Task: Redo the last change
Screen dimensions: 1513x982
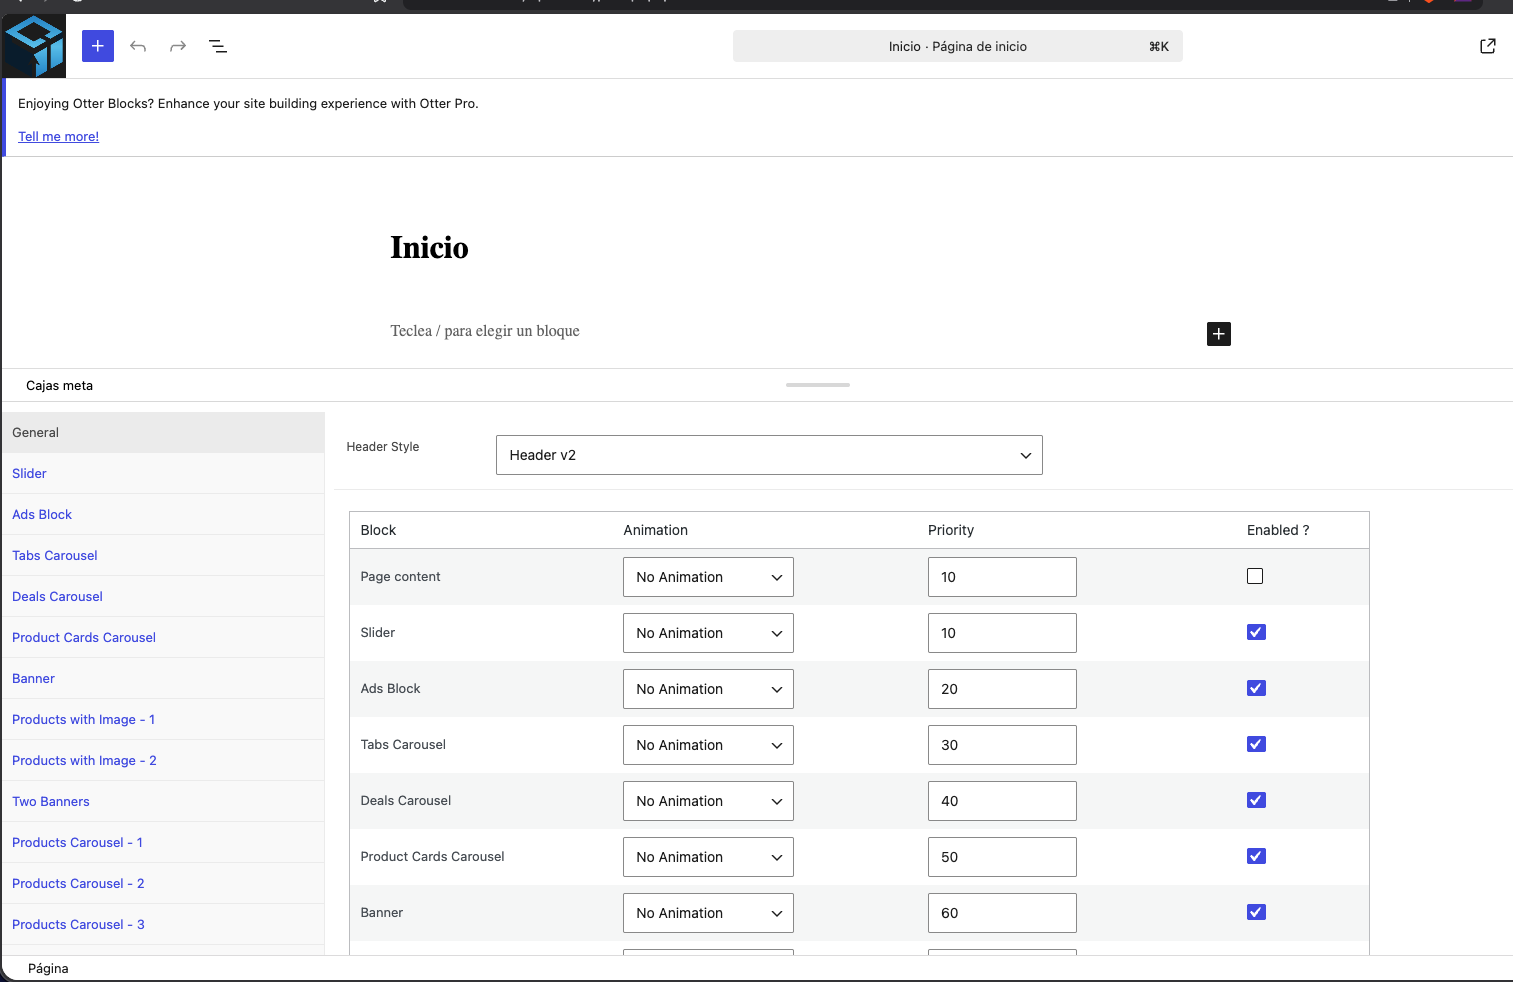Action: (178, 46)
